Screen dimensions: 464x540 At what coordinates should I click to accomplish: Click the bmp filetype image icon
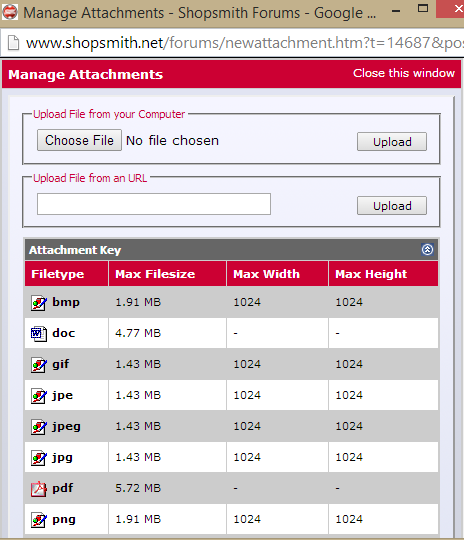coord(39,303)
